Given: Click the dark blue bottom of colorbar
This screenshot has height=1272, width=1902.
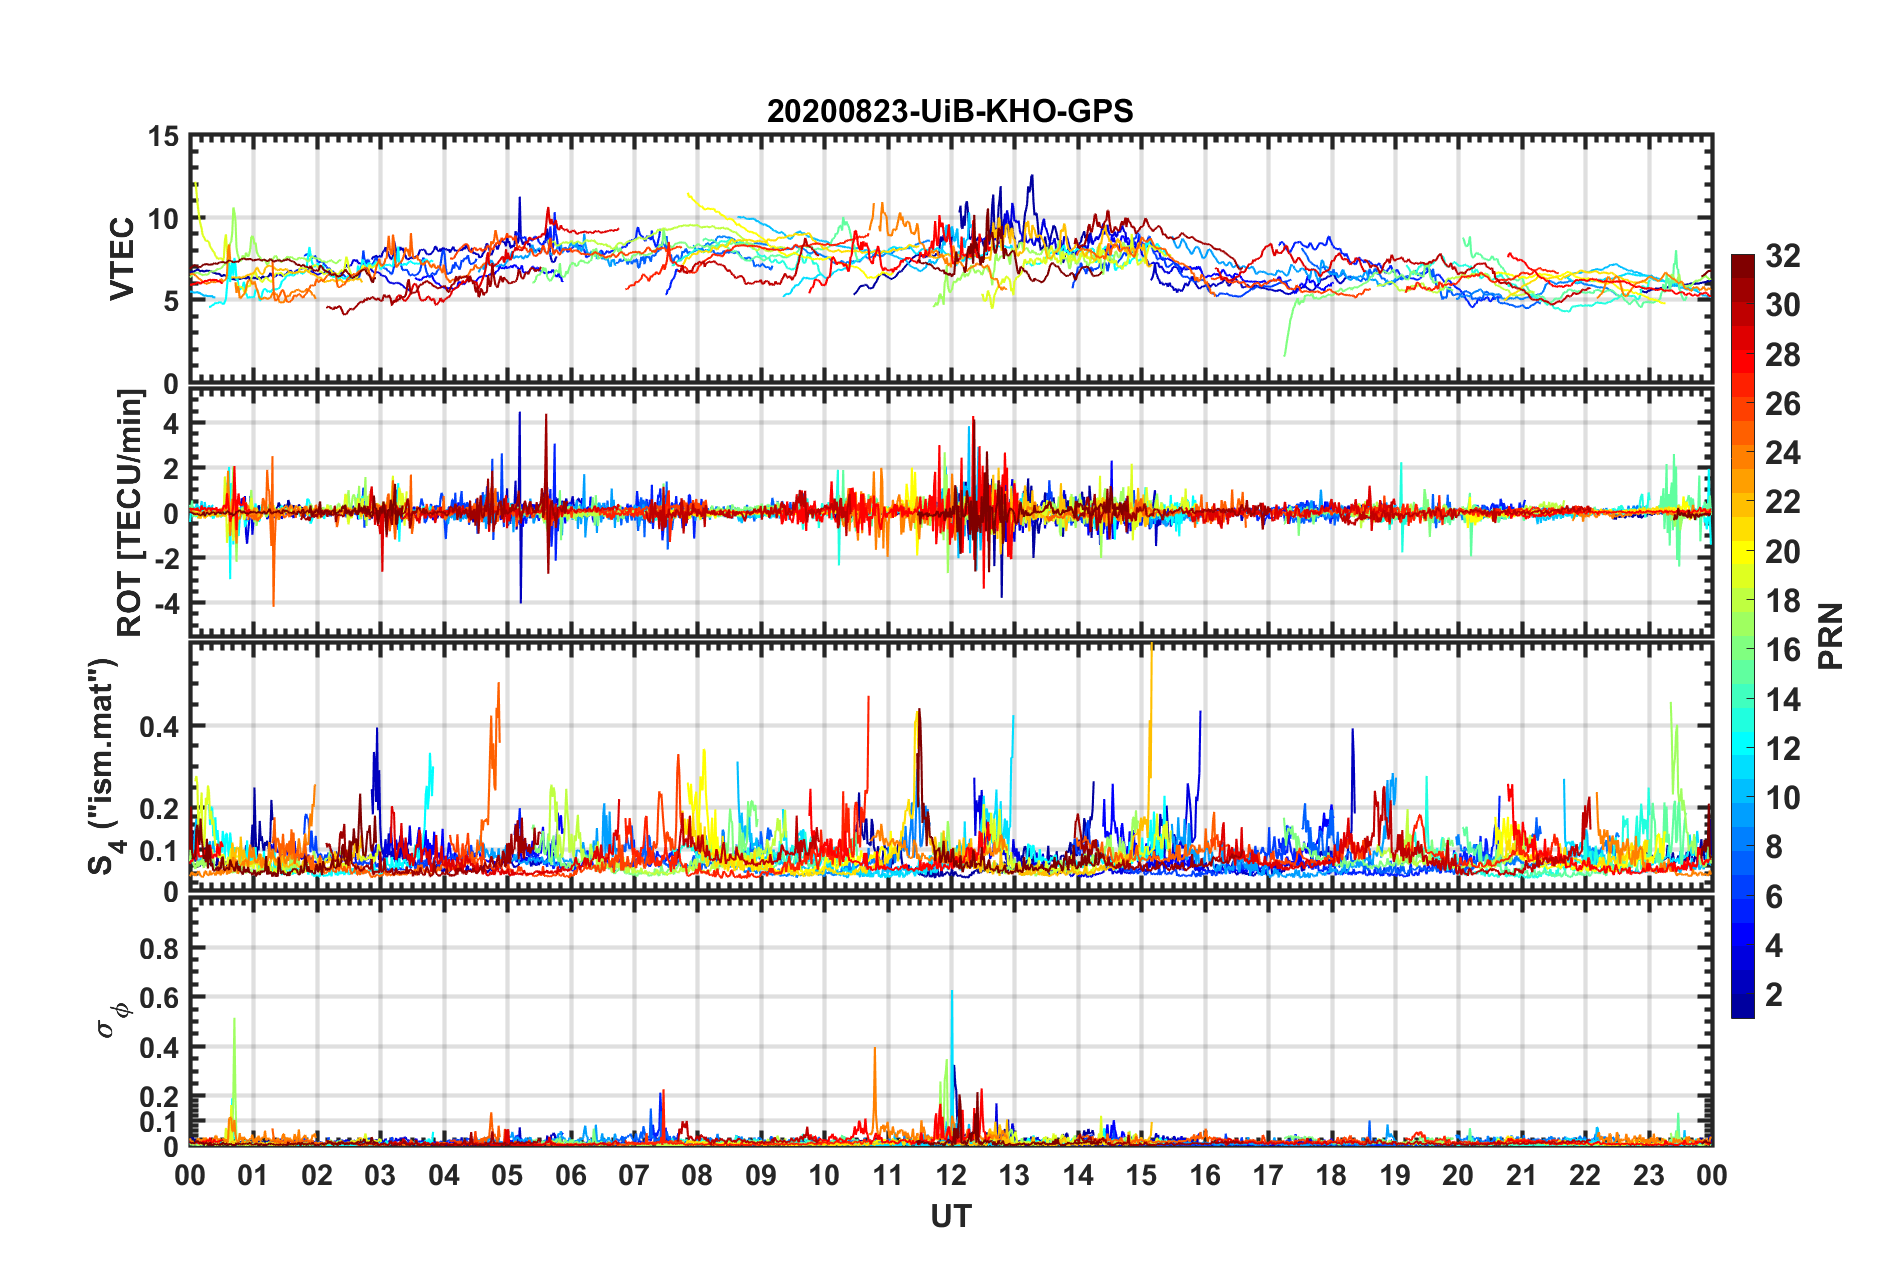Looking at the screenshot, I should [1742, 1010].
